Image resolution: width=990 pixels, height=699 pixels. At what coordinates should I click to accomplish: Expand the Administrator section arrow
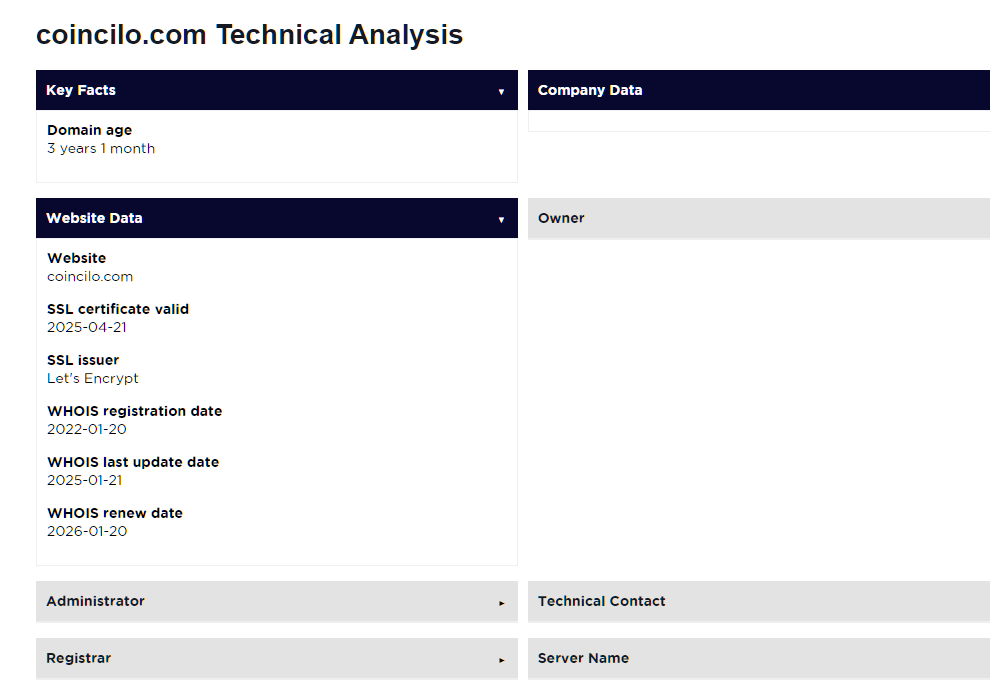[x=501, y=603]
